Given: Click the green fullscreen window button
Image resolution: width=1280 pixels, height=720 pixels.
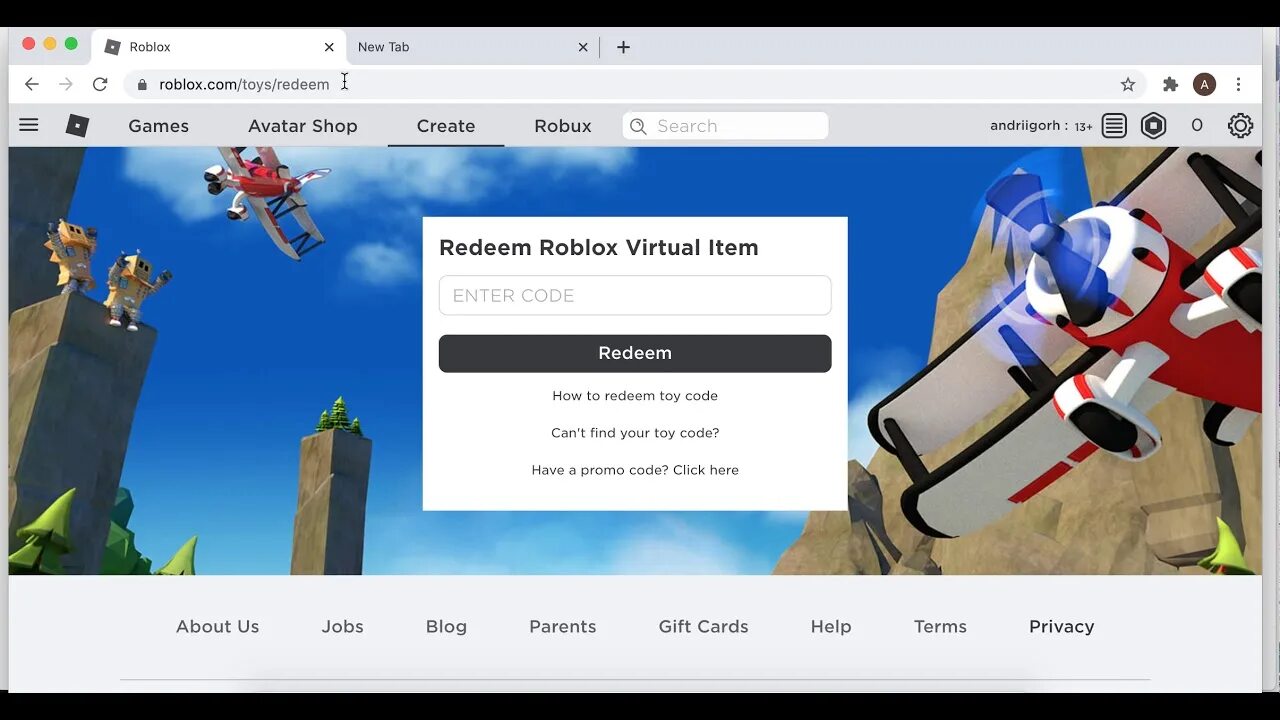Looking at the screenshot, I should (x=71, y=44).
